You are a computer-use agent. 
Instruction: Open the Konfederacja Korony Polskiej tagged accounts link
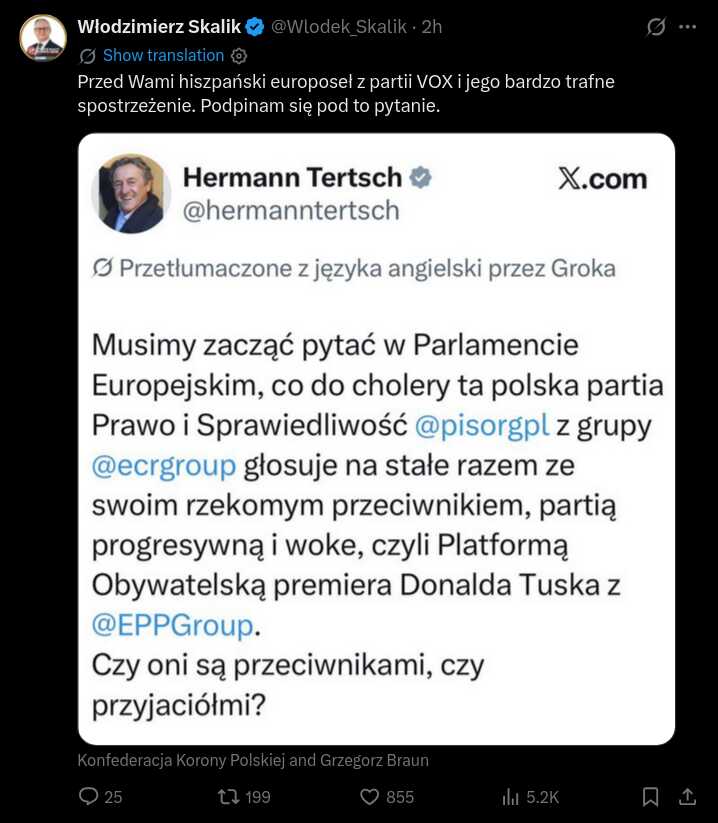tap(253, 760)
